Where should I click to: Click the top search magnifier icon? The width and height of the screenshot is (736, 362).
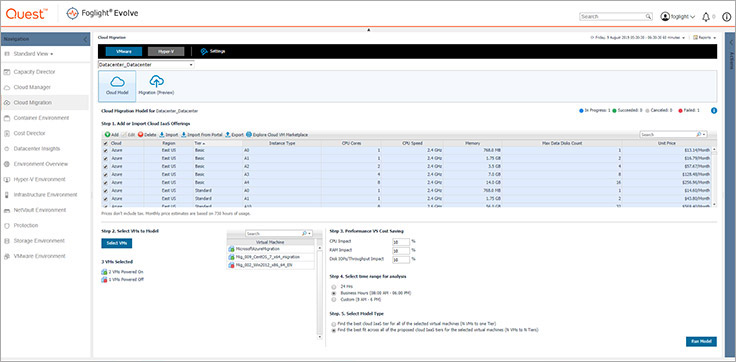click(648, 16)
